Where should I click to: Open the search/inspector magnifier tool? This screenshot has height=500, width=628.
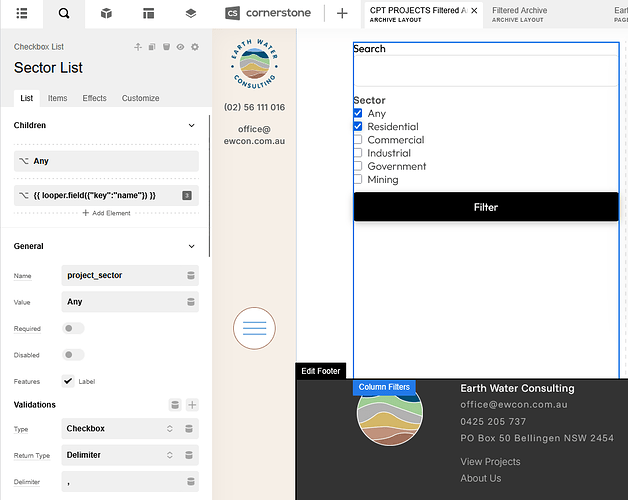click(64, 13)
